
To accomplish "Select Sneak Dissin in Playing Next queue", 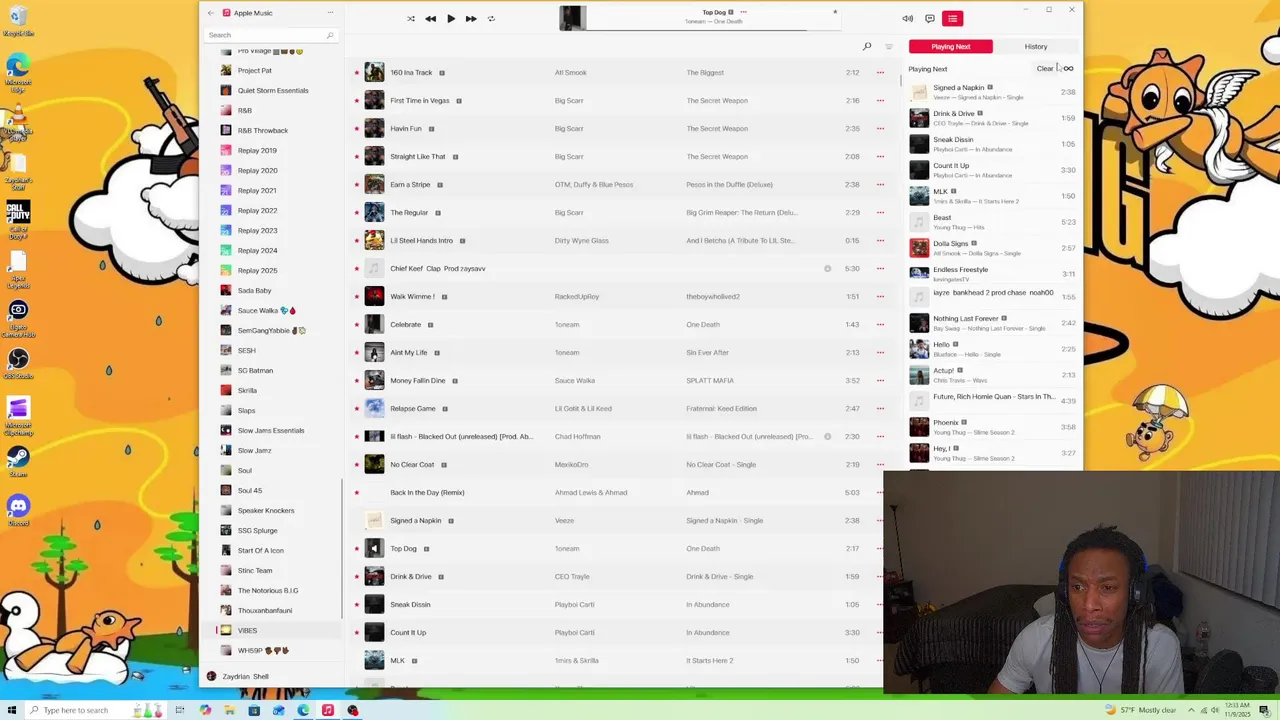I will (993, 144).
